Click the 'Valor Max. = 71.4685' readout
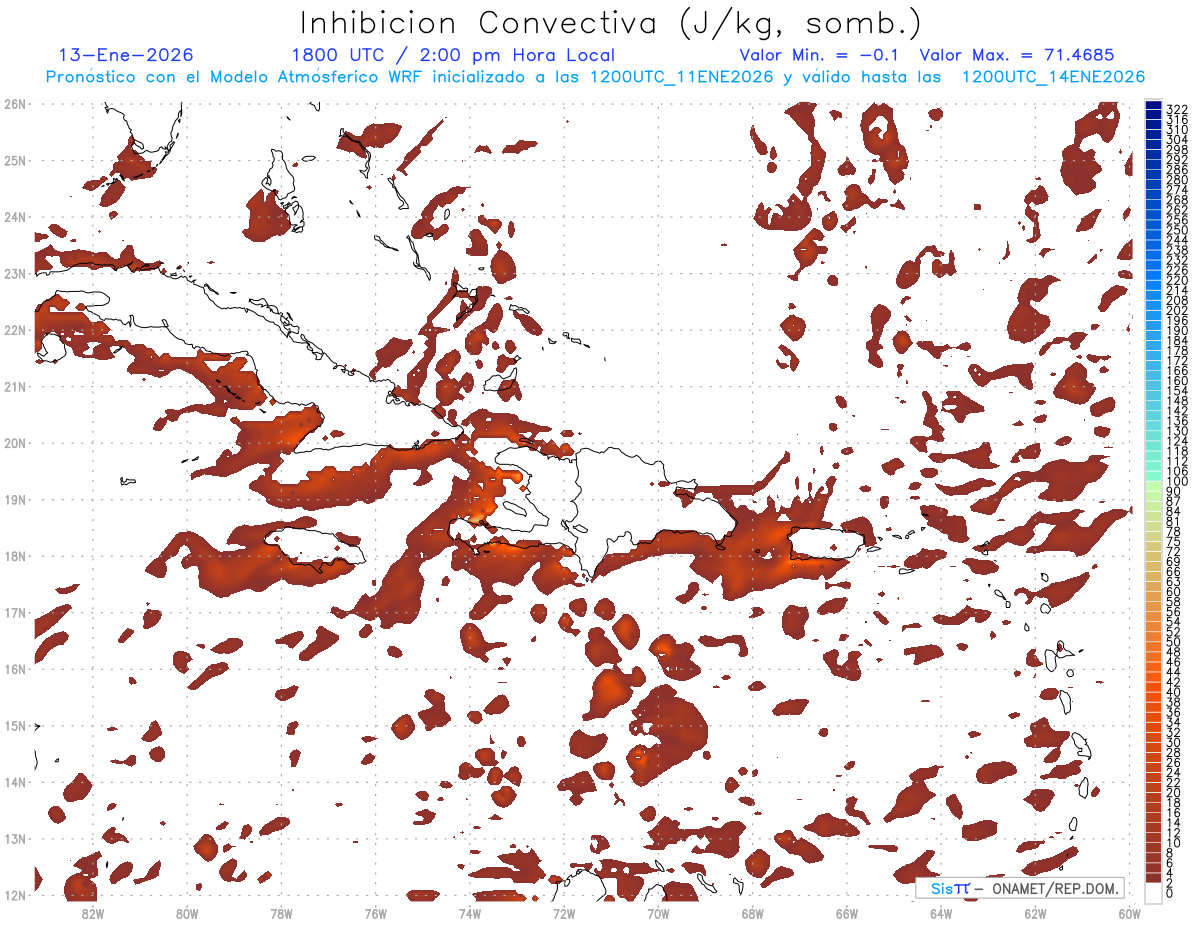Image resolution: width=1200 pixels, height=927 pixels. [x=1016, y=55]
